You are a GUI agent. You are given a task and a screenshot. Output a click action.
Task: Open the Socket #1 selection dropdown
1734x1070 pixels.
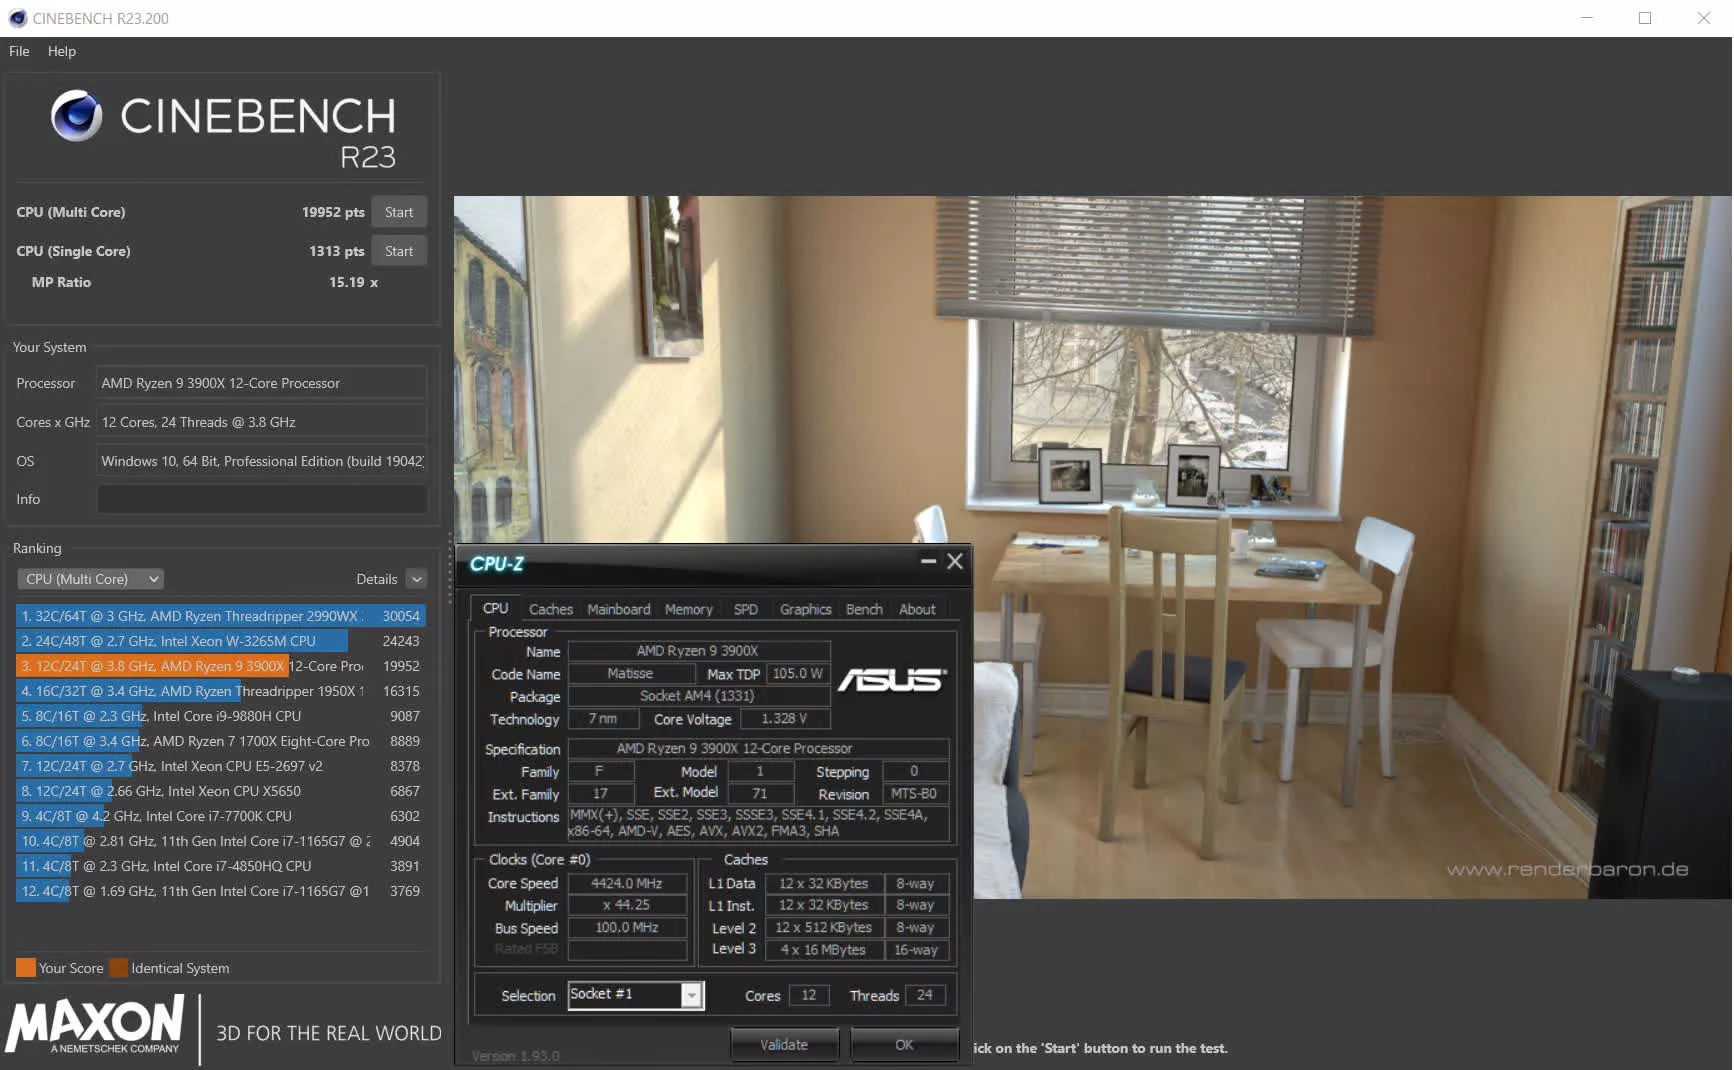(636, 995)
